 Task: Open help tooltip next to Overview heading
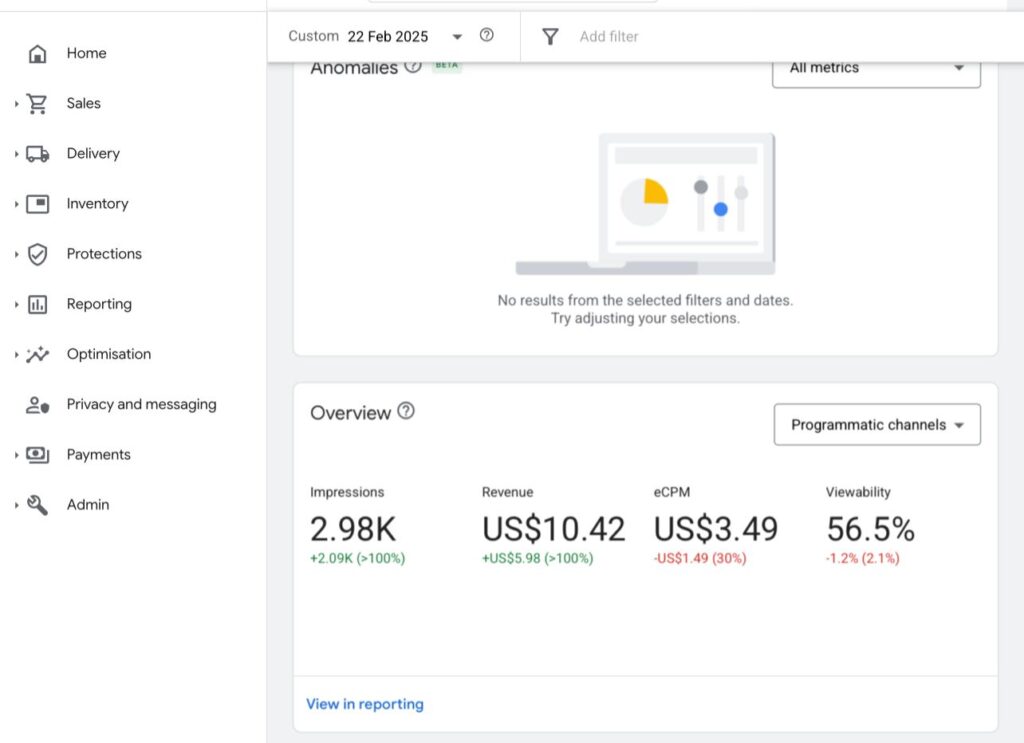point(406,411)
